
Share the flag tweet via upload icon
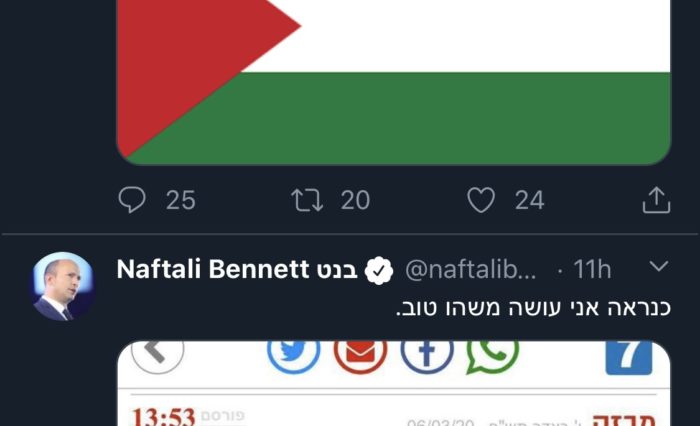click(x=656, y=200)
